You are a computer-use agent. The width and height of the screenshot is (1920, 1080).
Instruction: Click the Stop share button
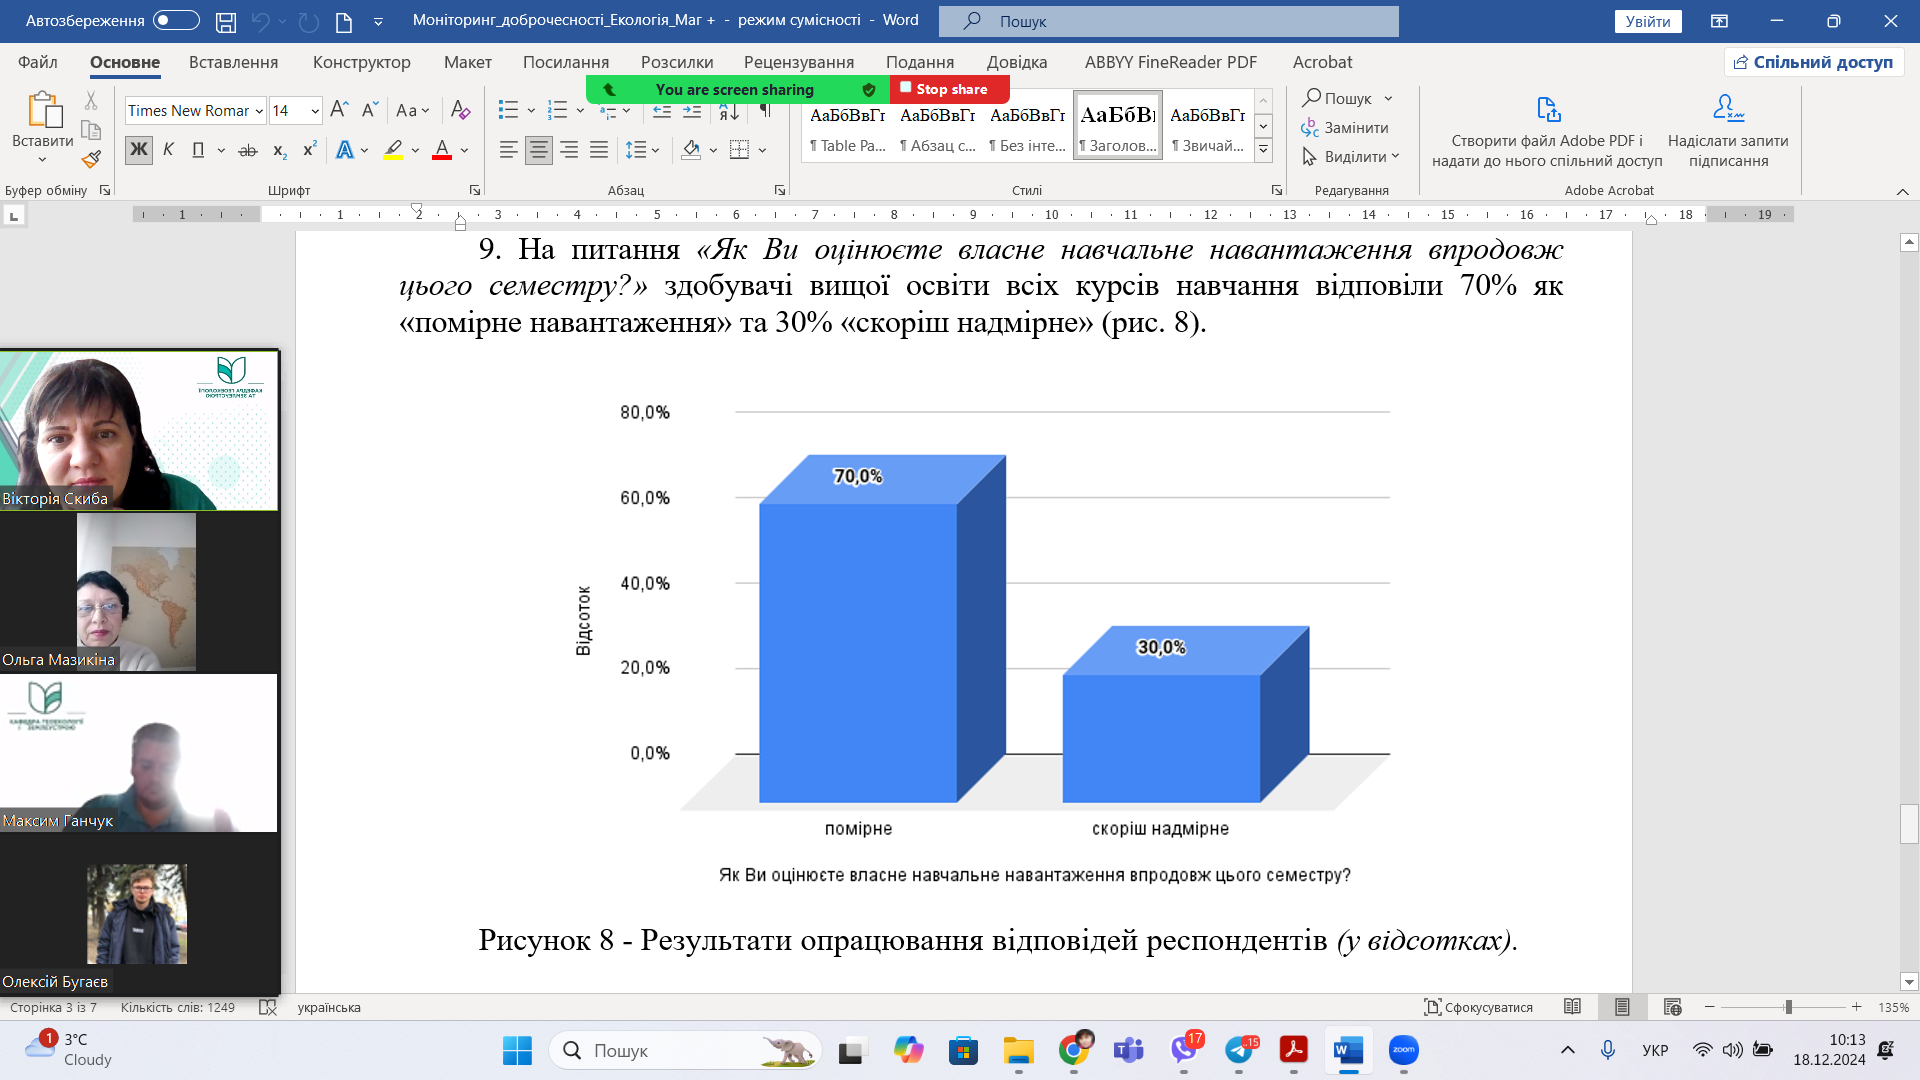949,89
